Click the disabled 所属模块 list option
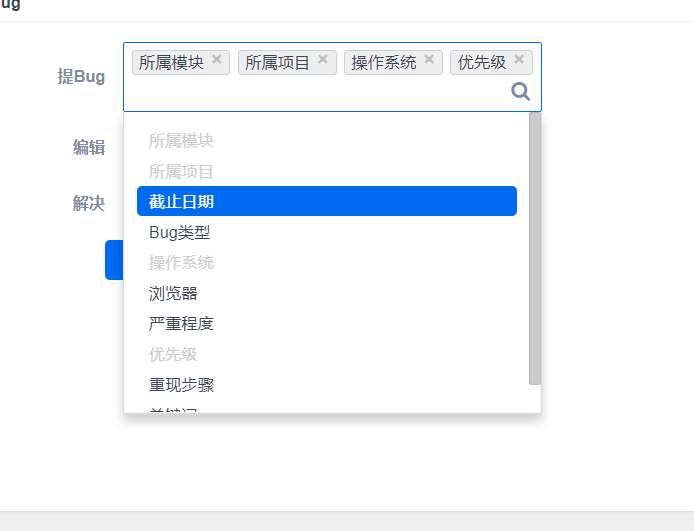The width and height of the screenshot is (694, 531). coord(181,141)
